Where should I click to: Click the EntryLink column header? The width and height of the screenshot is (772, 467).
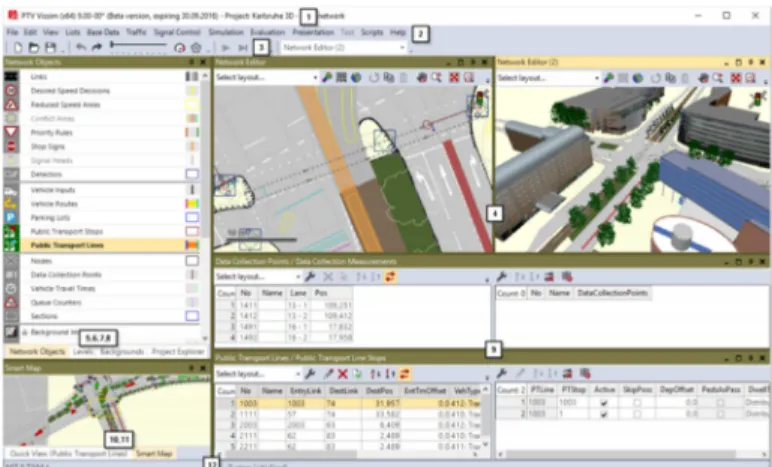pos(306,390)
